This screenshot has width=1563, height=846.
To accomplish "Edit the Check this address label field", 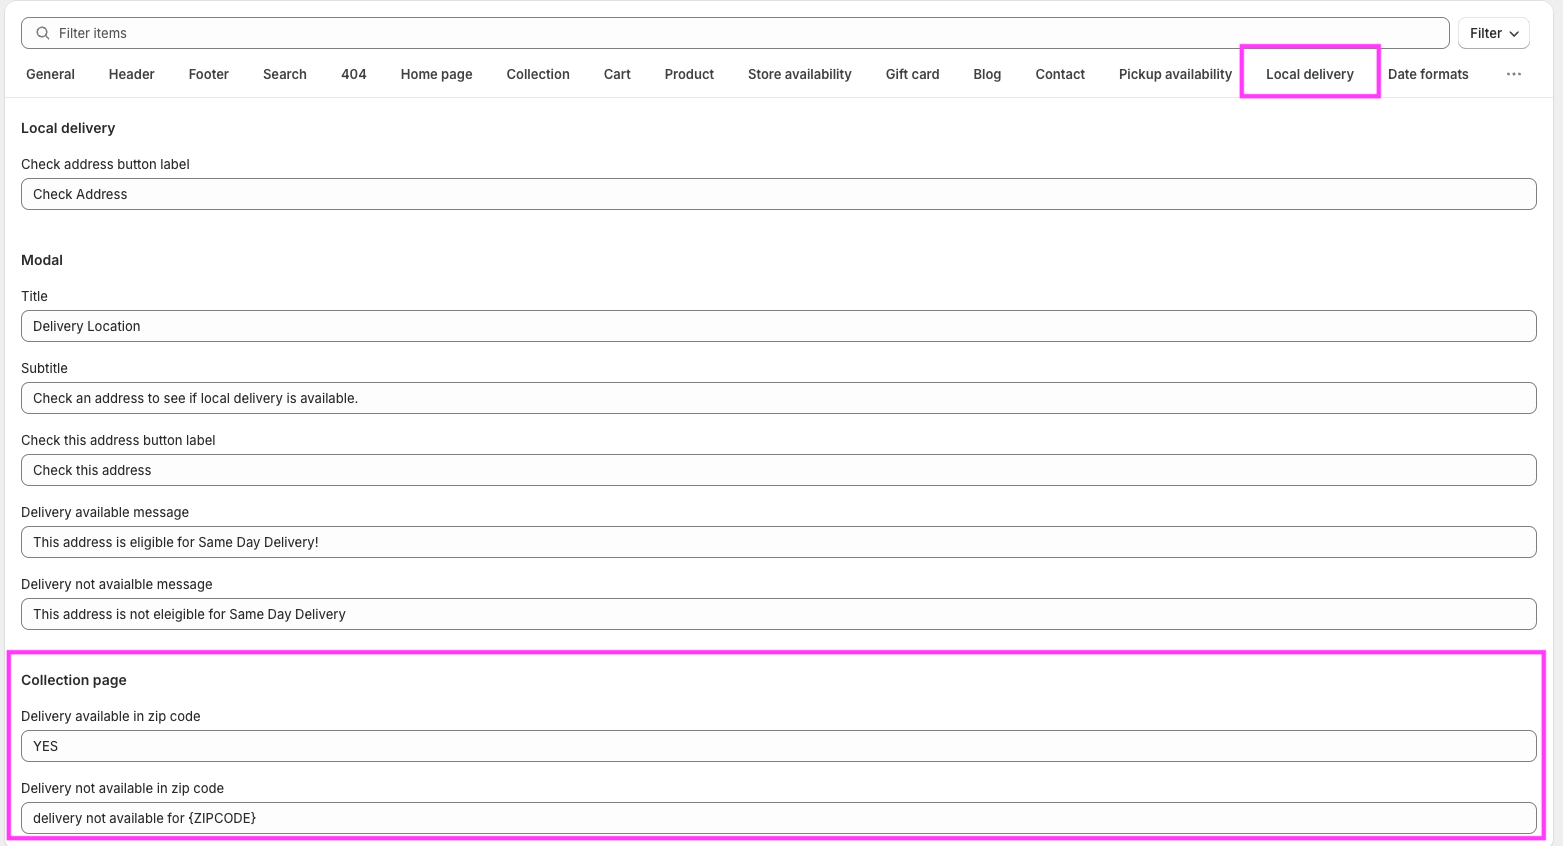I will click(x=778, y=470).
